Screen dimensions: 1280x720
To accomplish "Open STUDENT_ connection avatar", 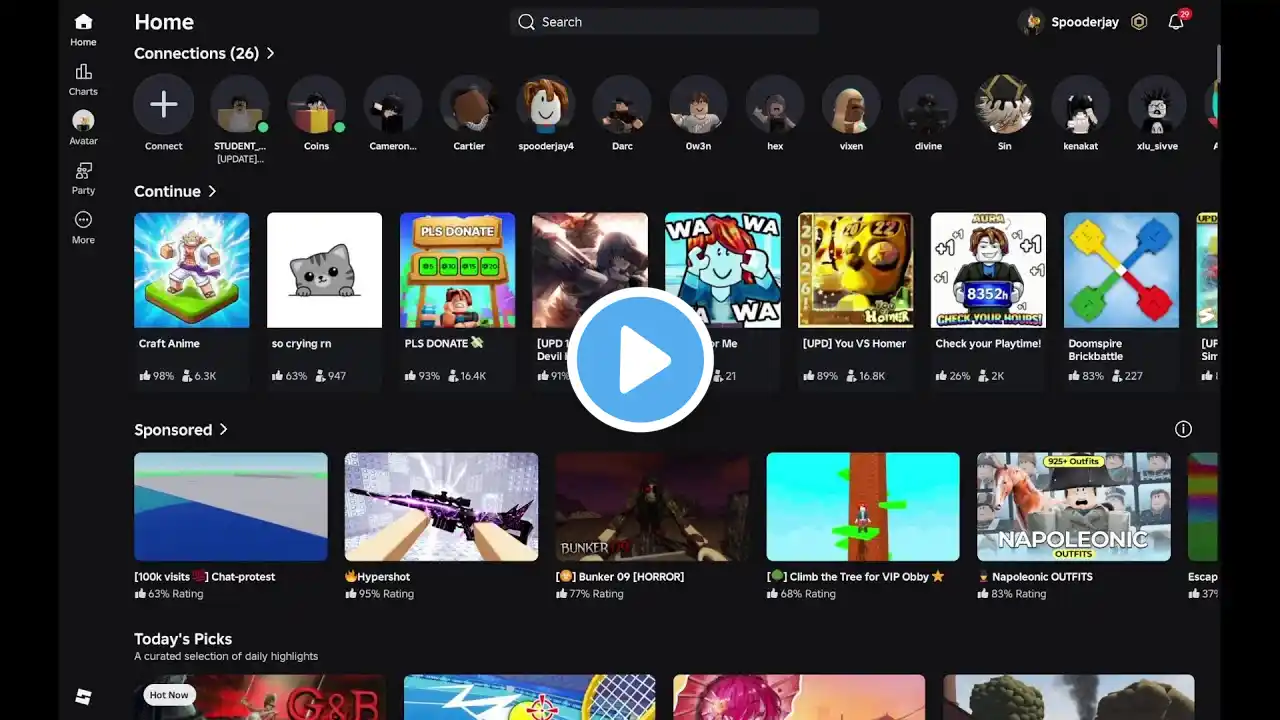I will pos(240,104).
